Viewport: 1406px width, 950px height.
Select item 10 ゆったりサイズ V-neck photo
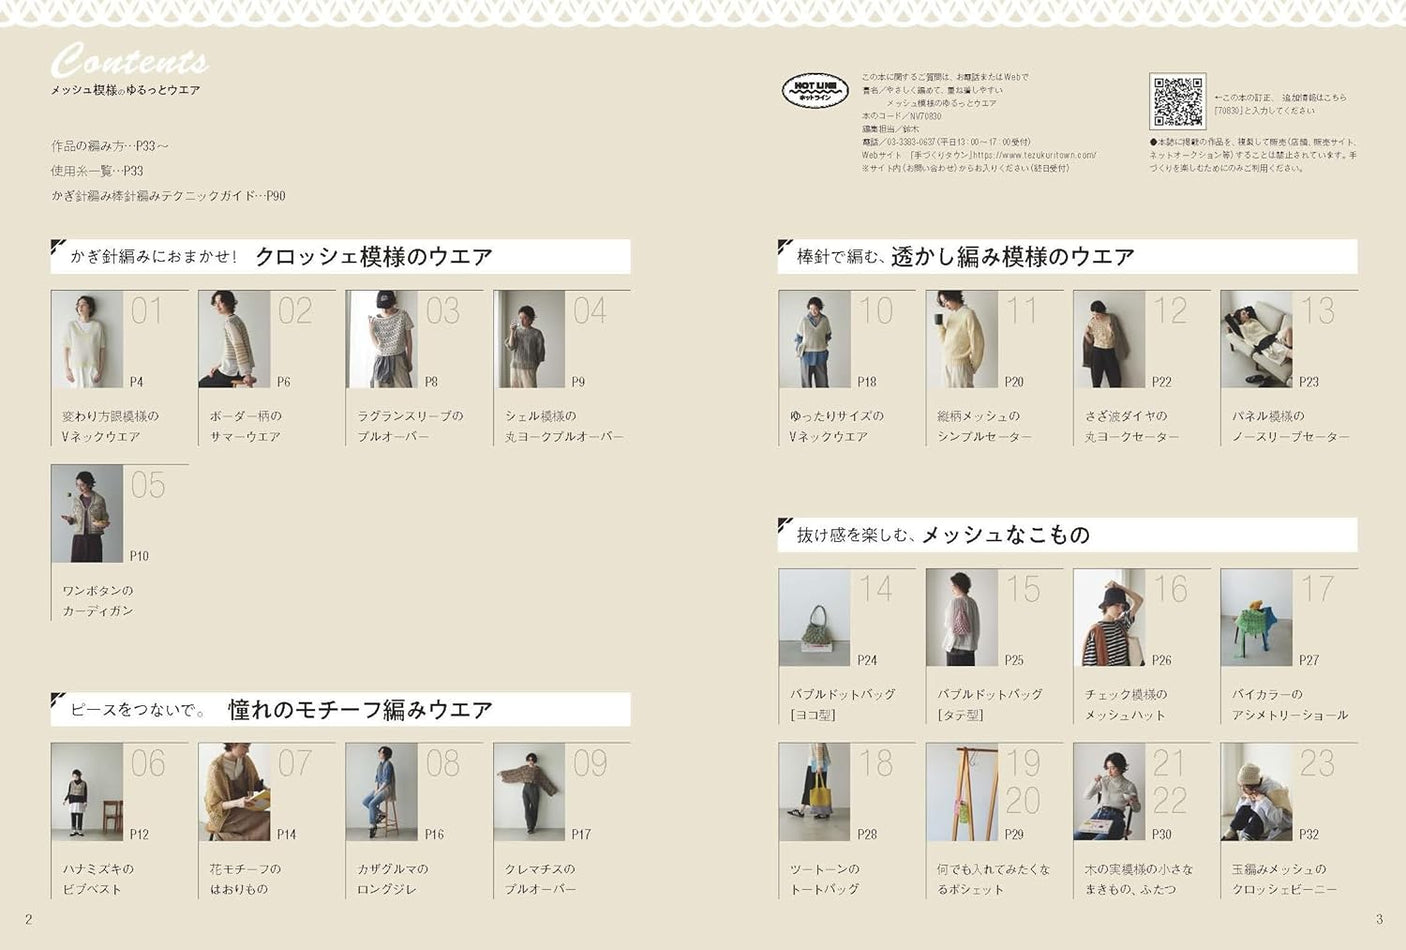pos(812,338)
